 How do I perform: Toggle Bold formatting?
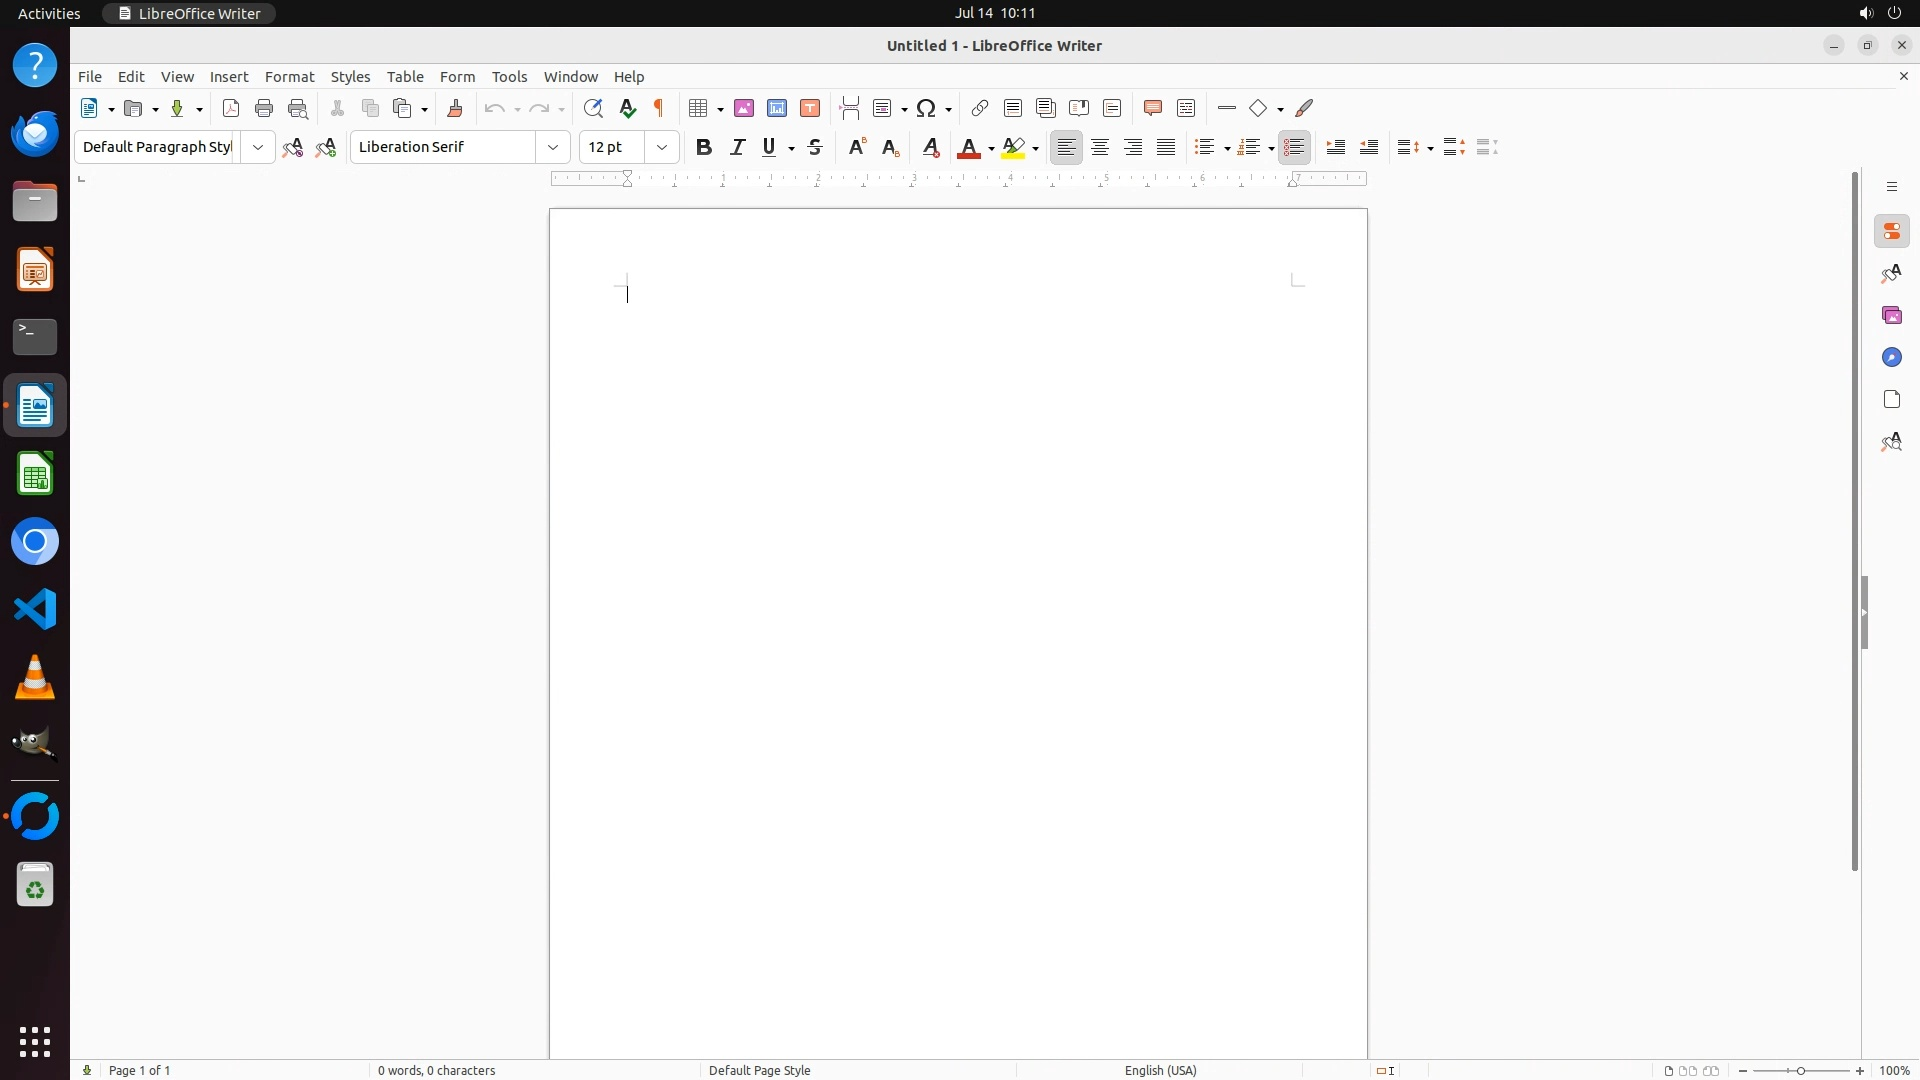point(704,147)
